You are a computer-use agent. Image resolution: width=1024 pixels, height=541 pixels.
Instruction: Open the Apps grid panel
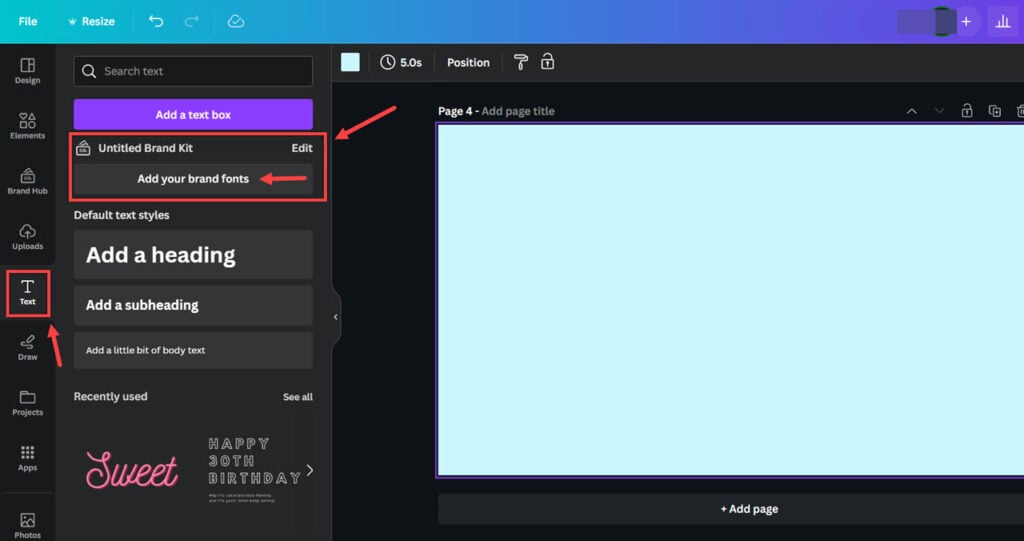click(27, 458)
